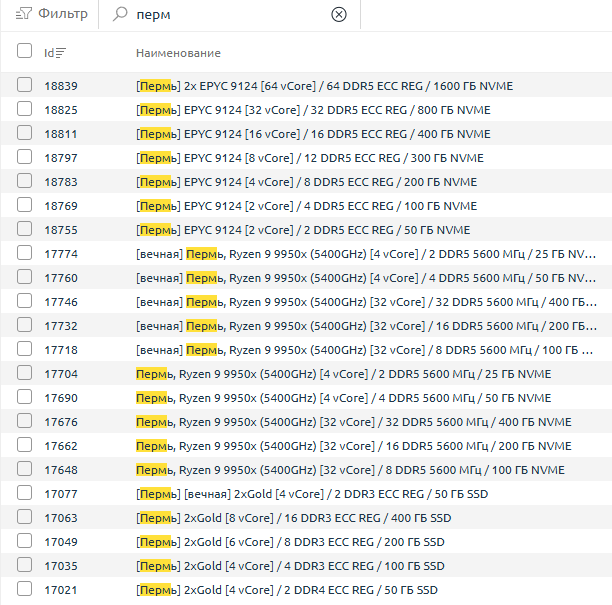
Task: Open EPYC 9124 8 vCore 300 ГБ entry
Action: (x=310, y=158)
